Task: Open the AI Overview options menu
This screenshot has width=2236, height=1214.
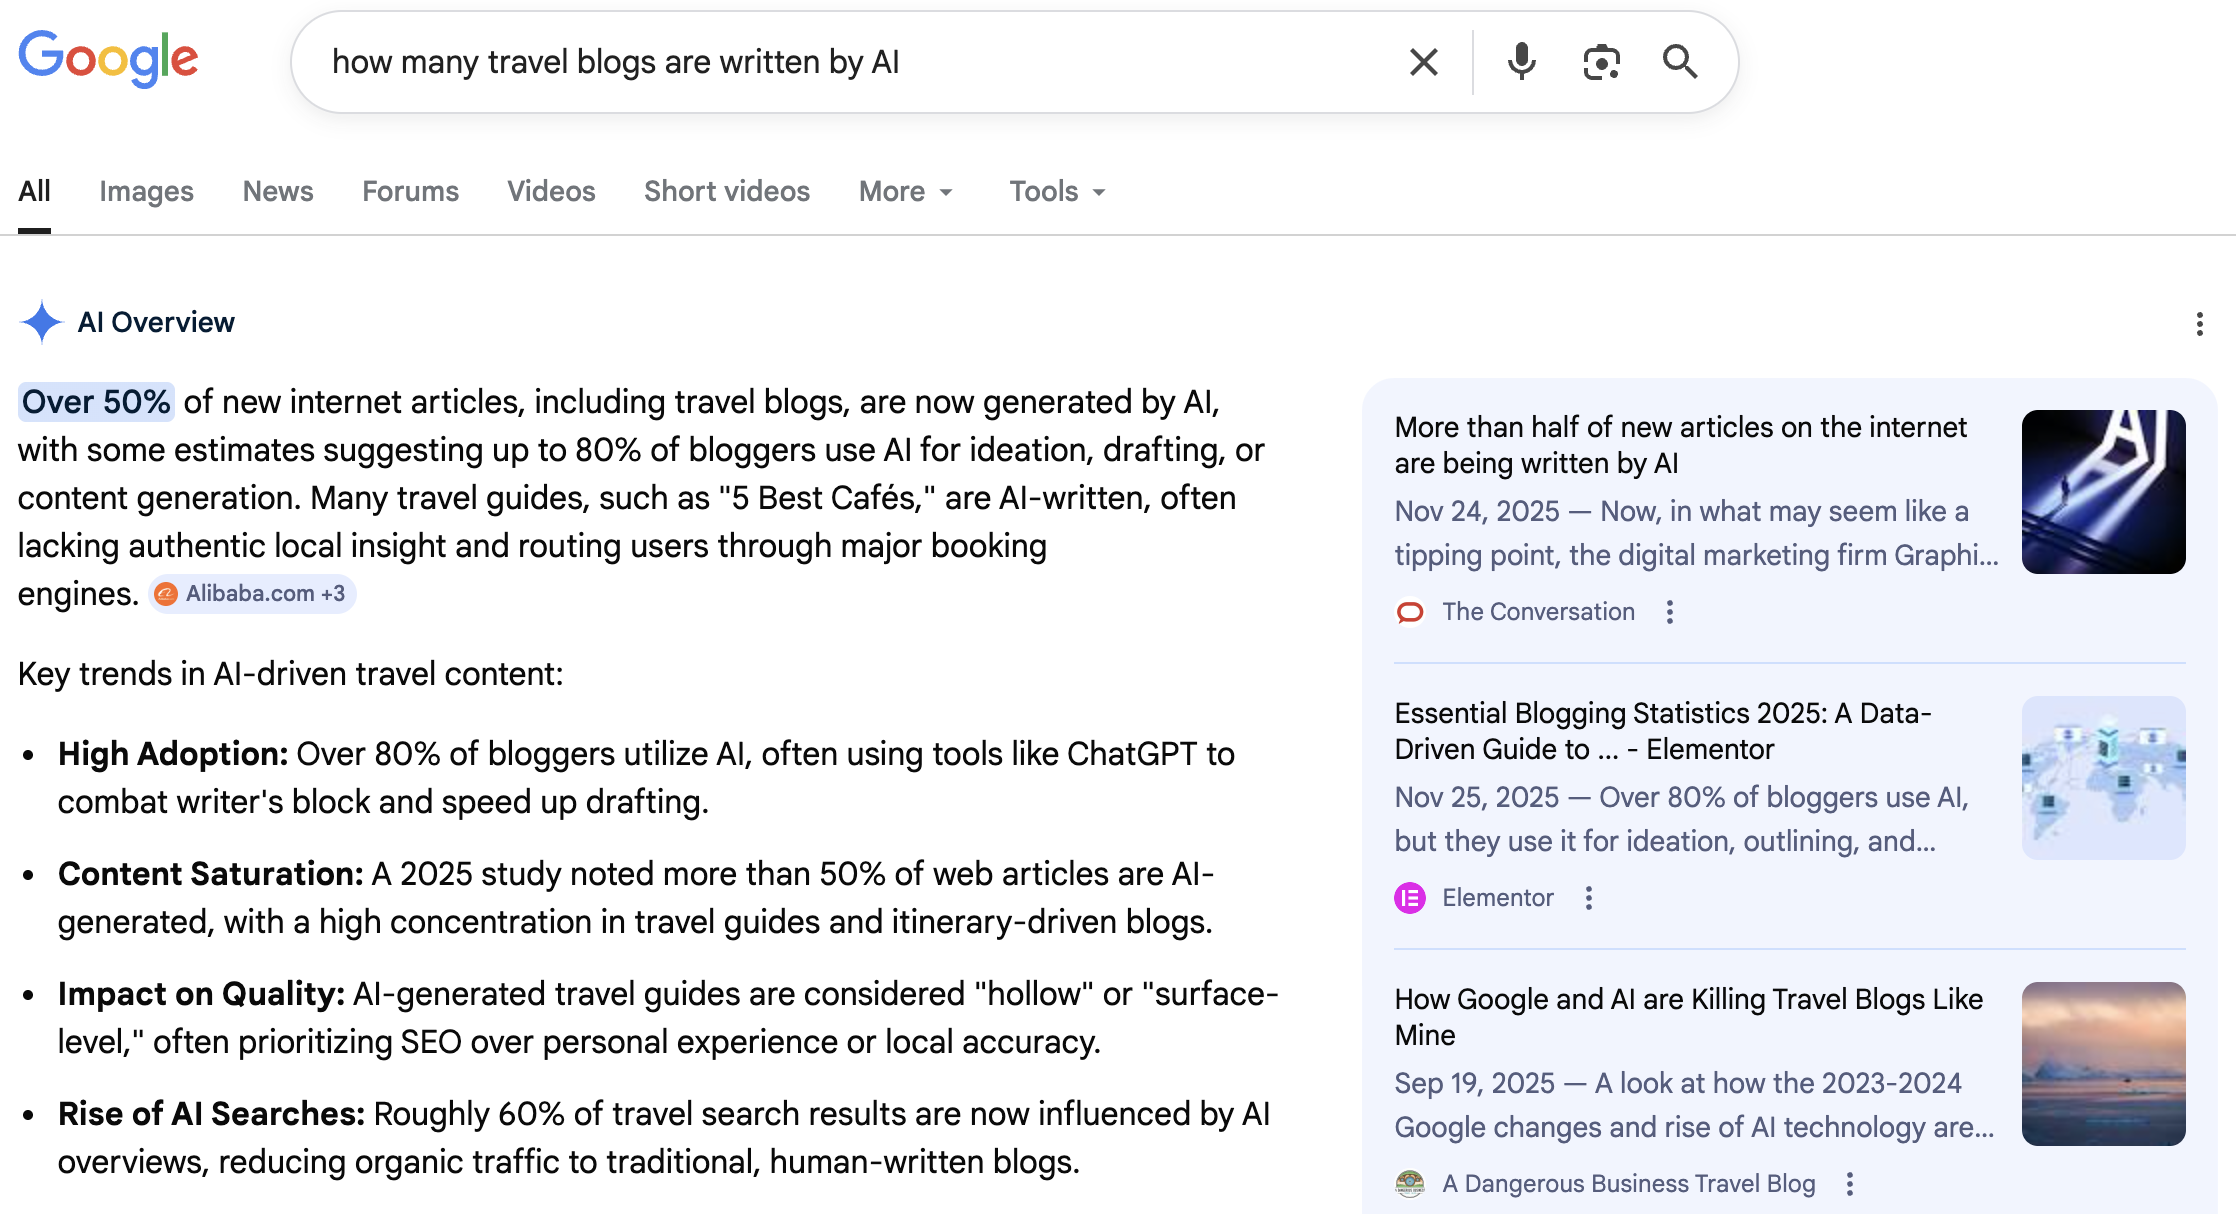Action: (x=2200, y=324)
